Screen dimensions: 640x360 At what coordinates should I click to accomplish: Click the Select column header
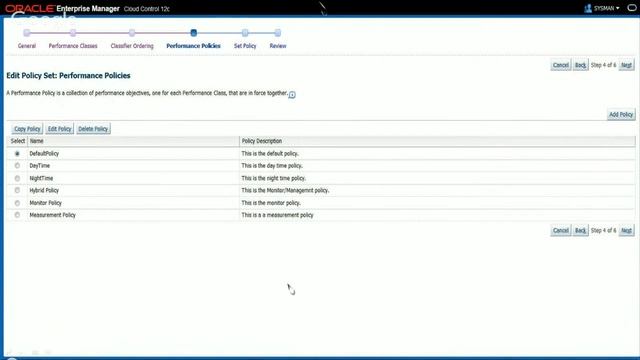[18, 141]
